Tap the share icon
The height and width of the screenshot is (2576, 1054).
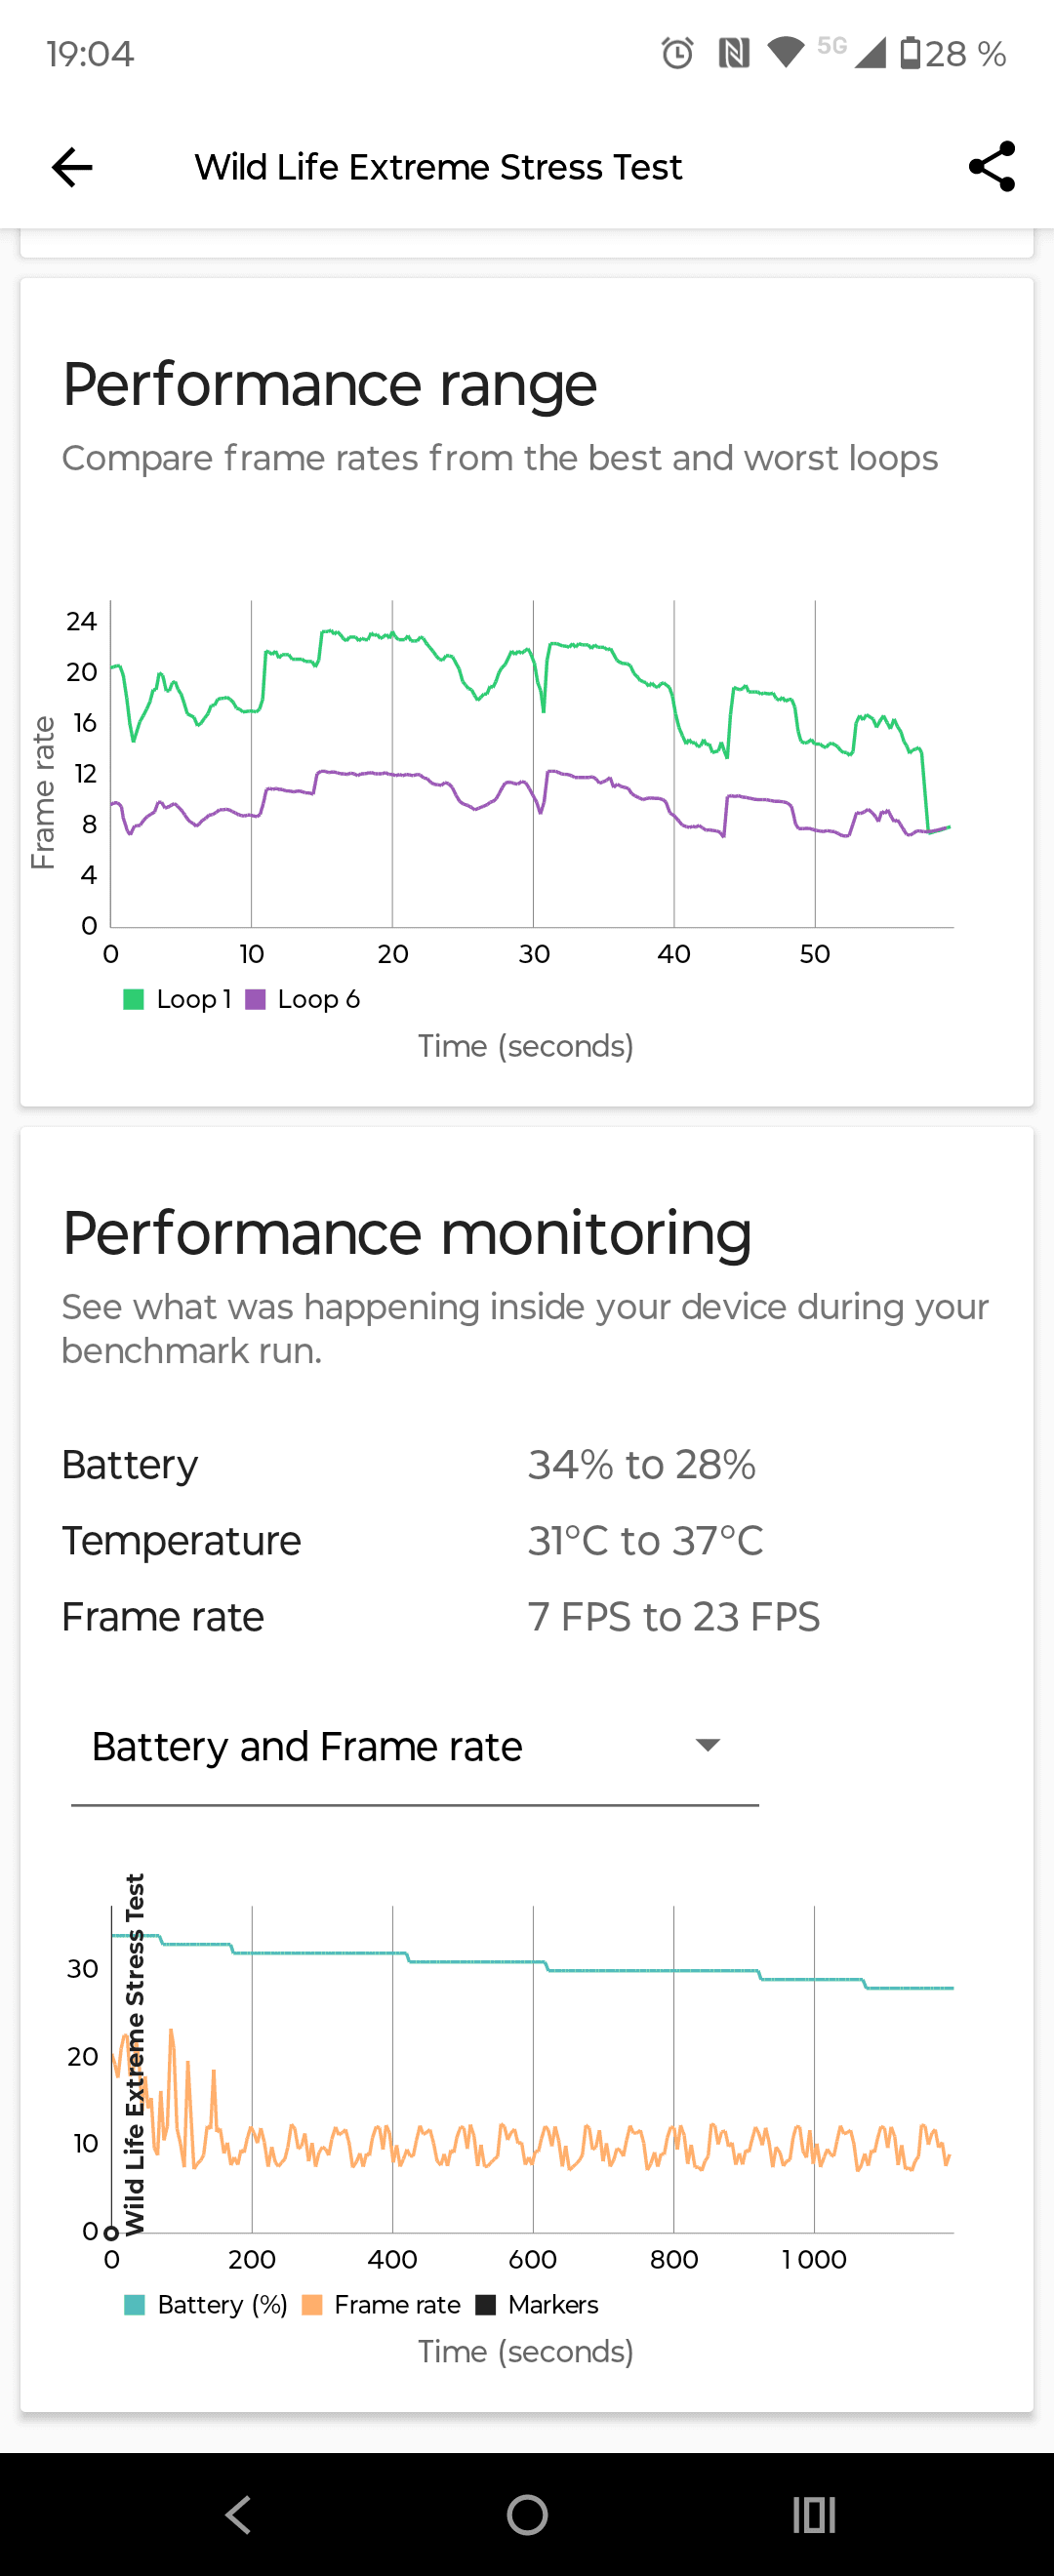pos(991,167)
